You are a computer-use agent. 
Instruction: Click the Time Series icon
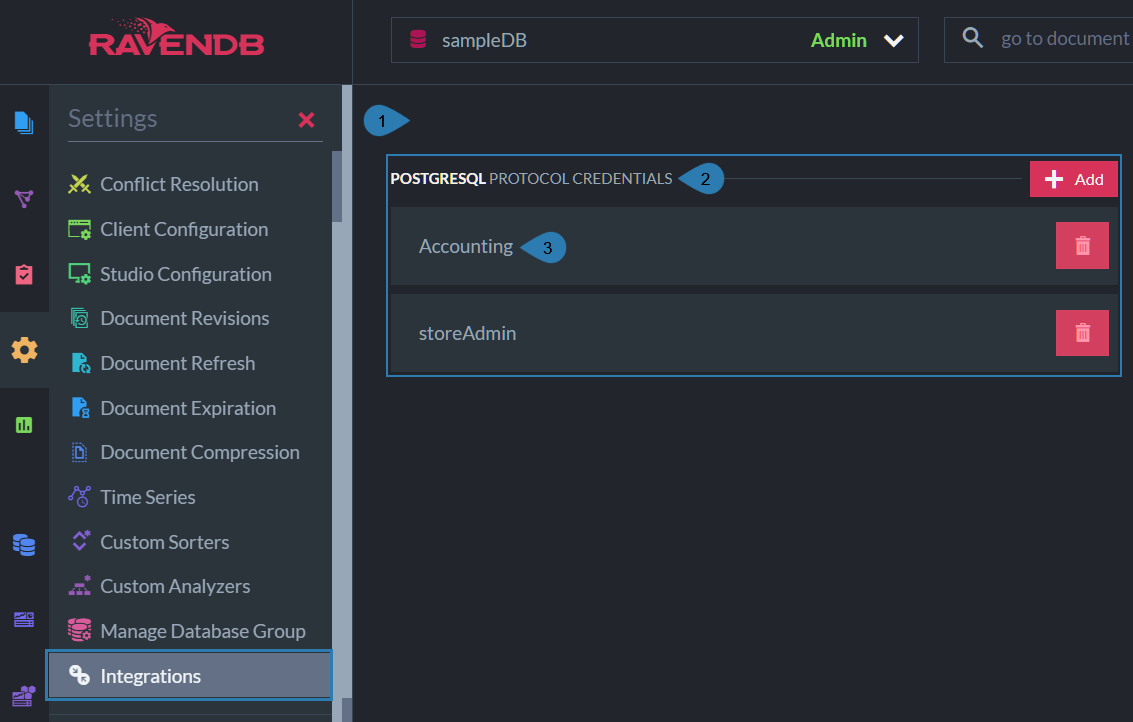click(x=79, y=497)
